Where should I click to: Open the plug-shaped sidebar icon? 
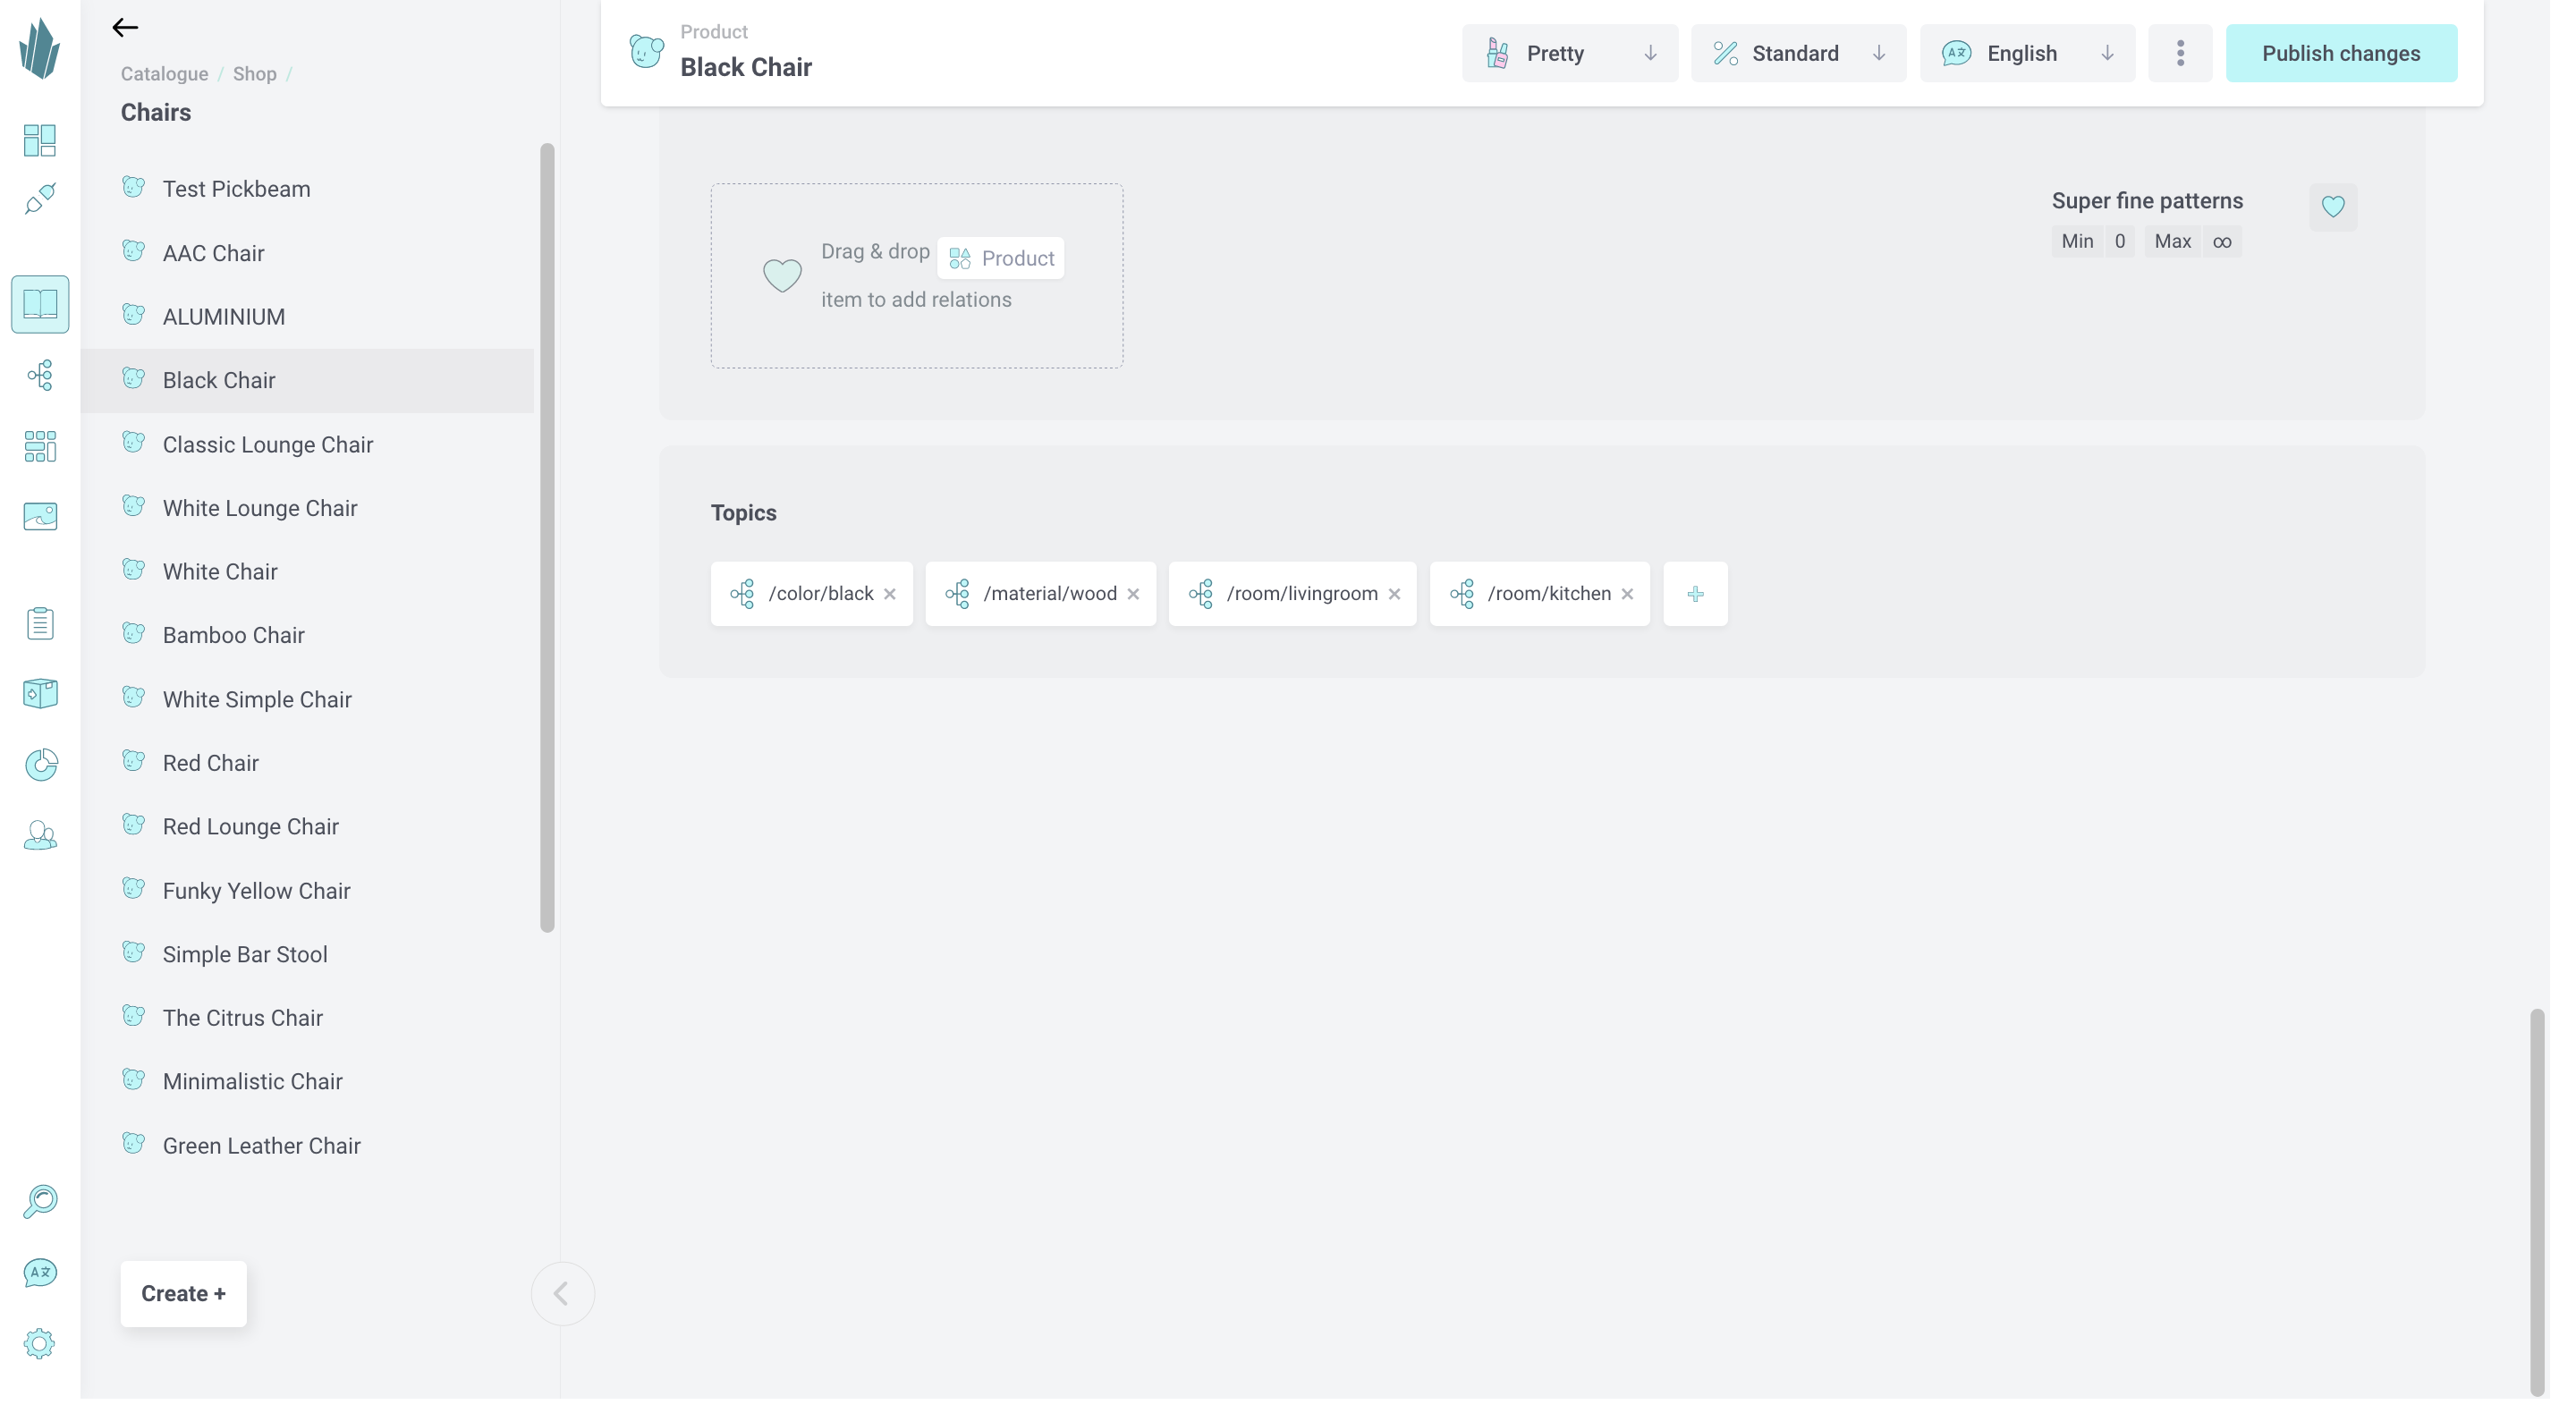point(40,199)
